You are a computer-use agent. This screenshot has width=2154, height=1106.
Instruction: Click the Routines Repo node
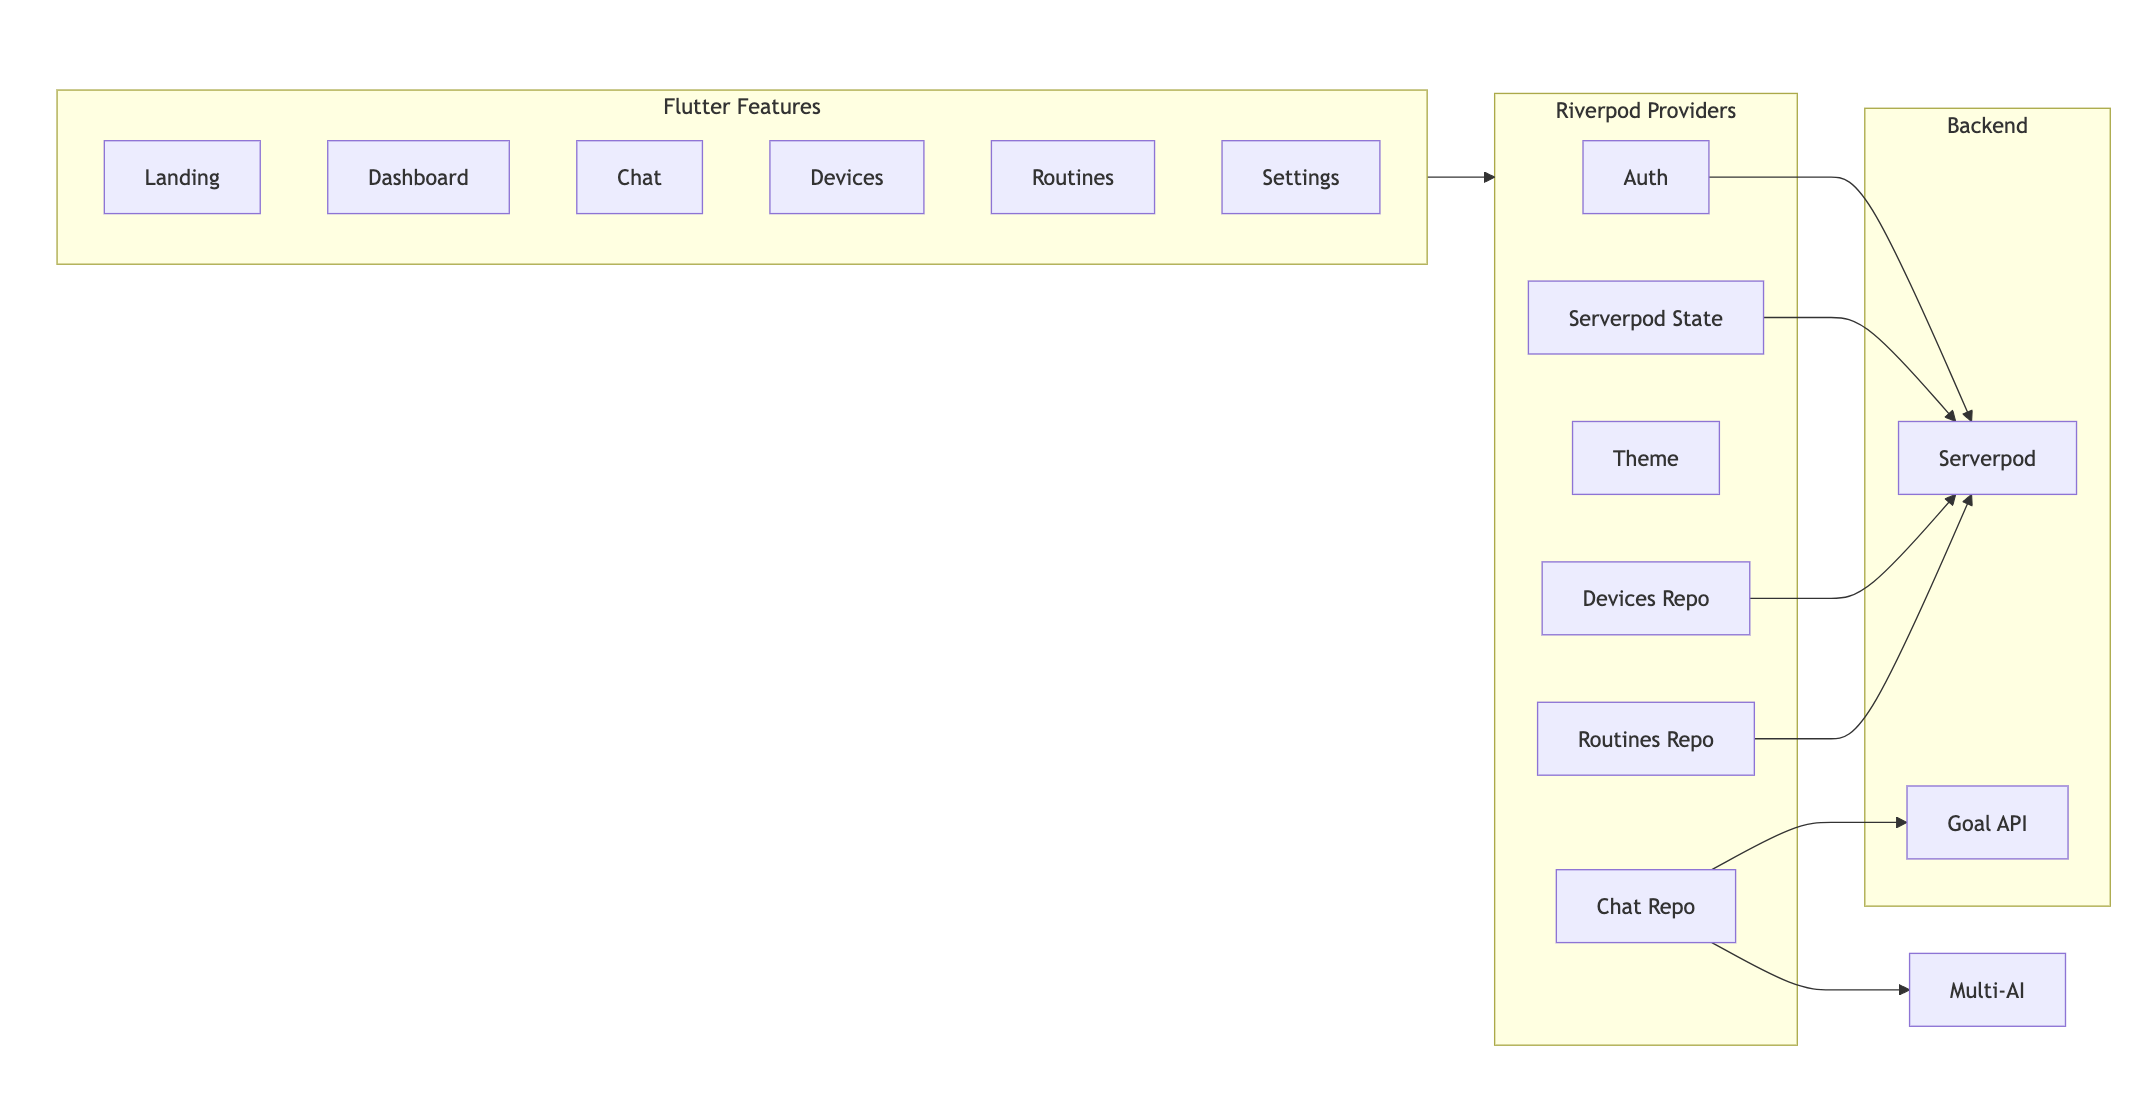pos(1645,739)
